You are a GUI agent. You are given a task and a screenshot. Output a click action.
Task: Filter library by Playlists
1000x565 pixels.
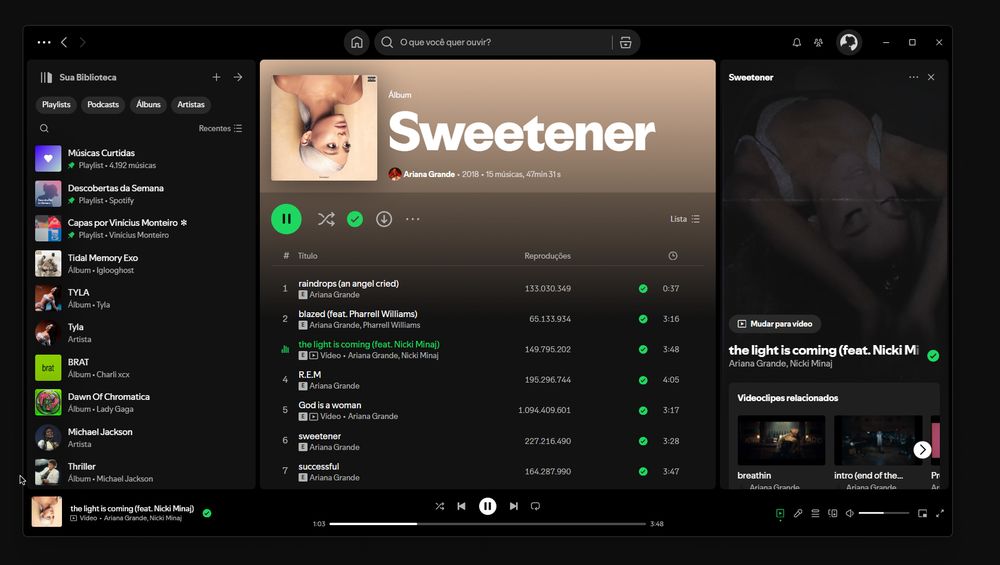(x=56, y=105)
